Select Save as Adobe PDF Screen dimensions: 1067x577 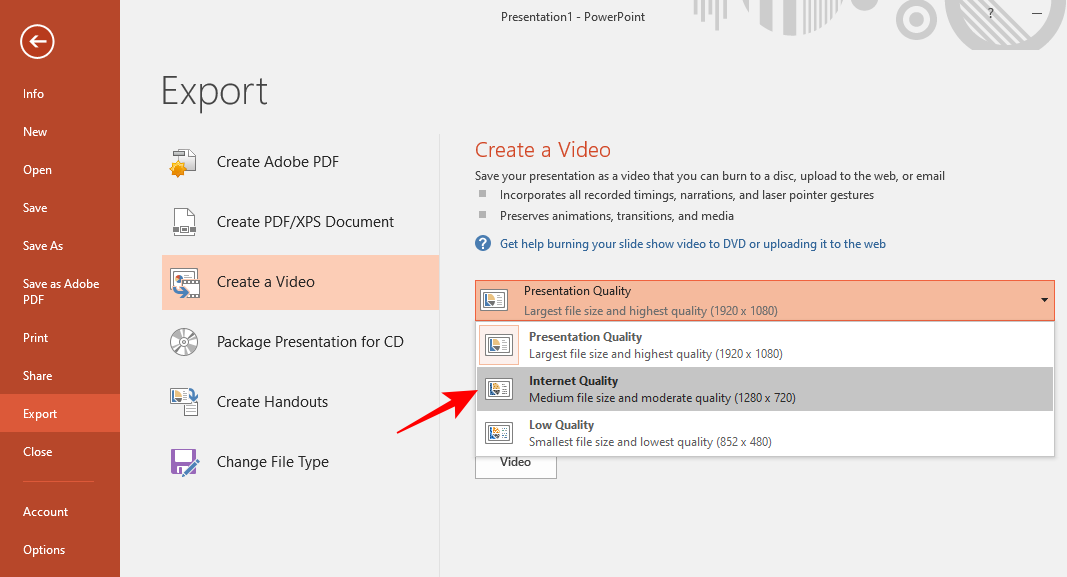pyautogui.click(x=60, y=292)
